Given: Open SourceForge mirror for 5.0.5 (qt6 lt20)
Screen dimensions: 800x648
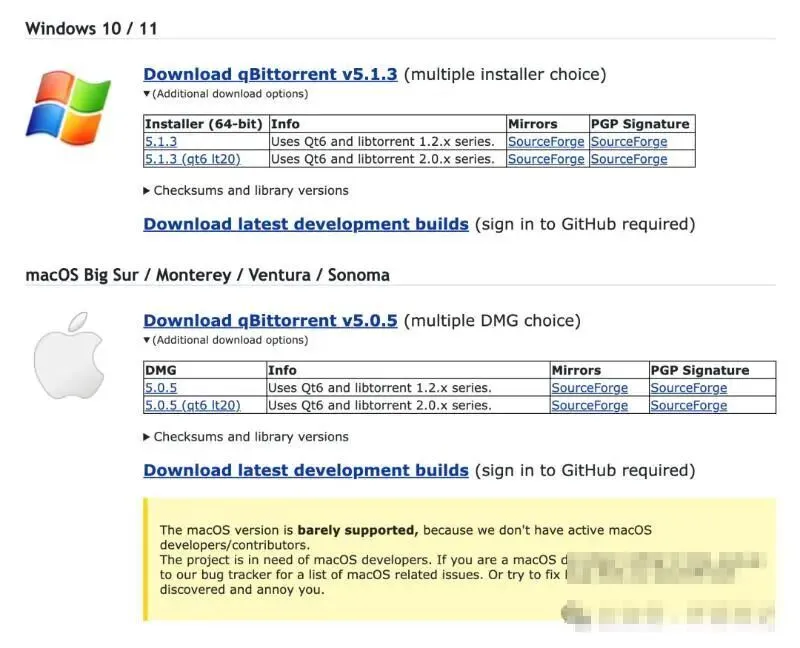Looking at the screenshot, I should point(590,406).
